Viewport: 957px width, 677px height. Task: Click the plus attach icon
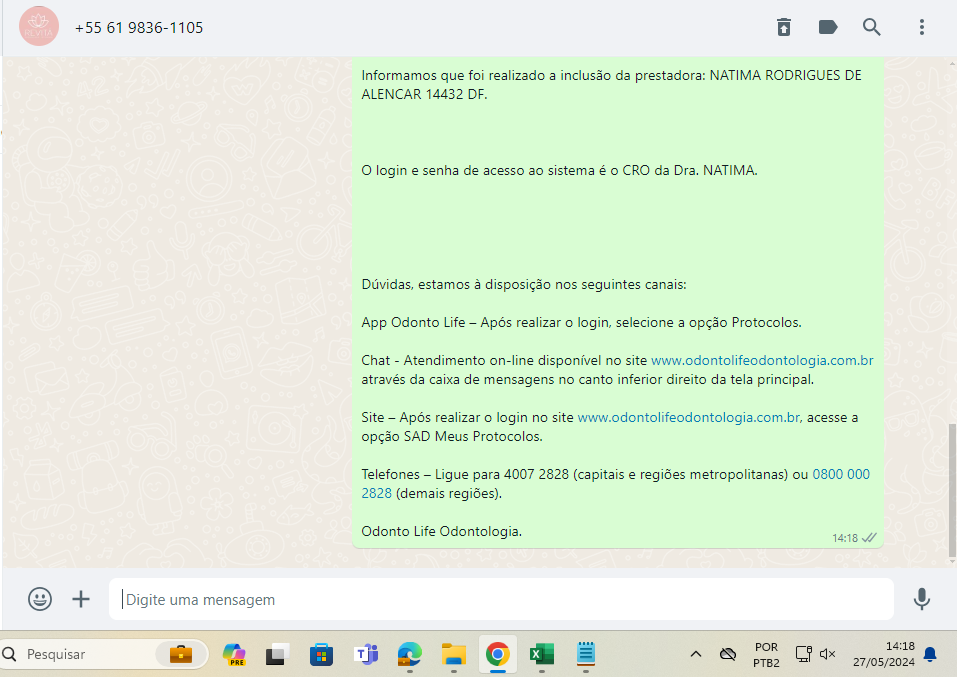coord(81,599)
